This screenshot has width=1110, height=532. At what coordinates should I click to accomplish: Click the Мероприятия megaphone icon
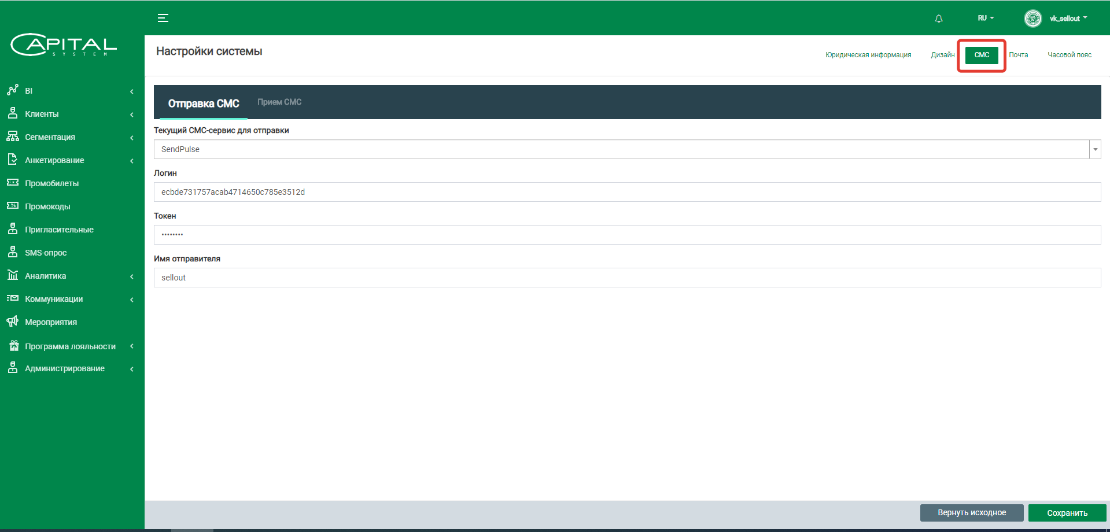[x=11, y=322]
